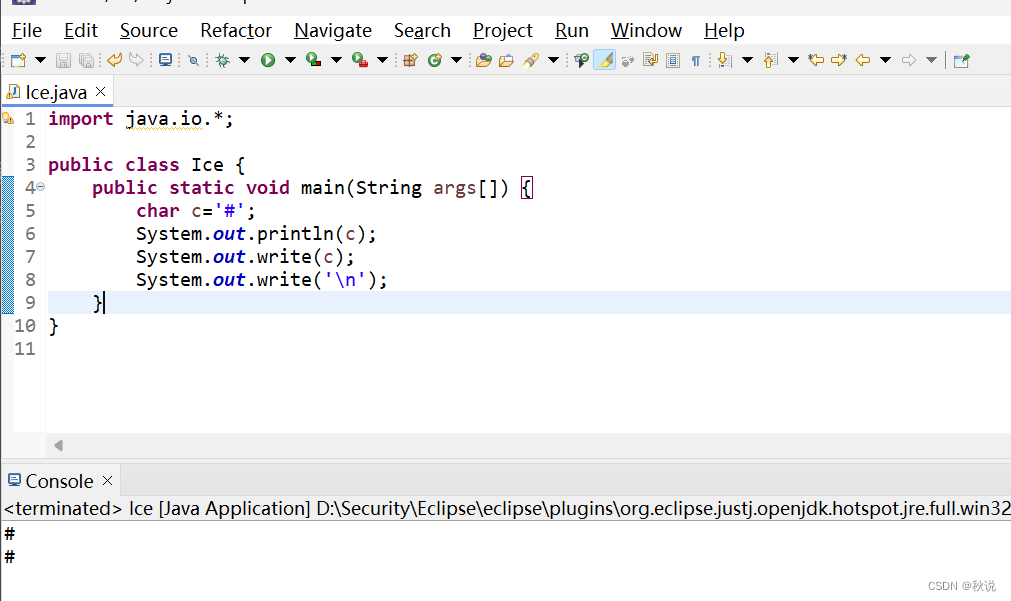Toggle Mark Occurrences highlighter
Screen dimensions: 1011x601
pyautogui.click(x=604, y=60)
